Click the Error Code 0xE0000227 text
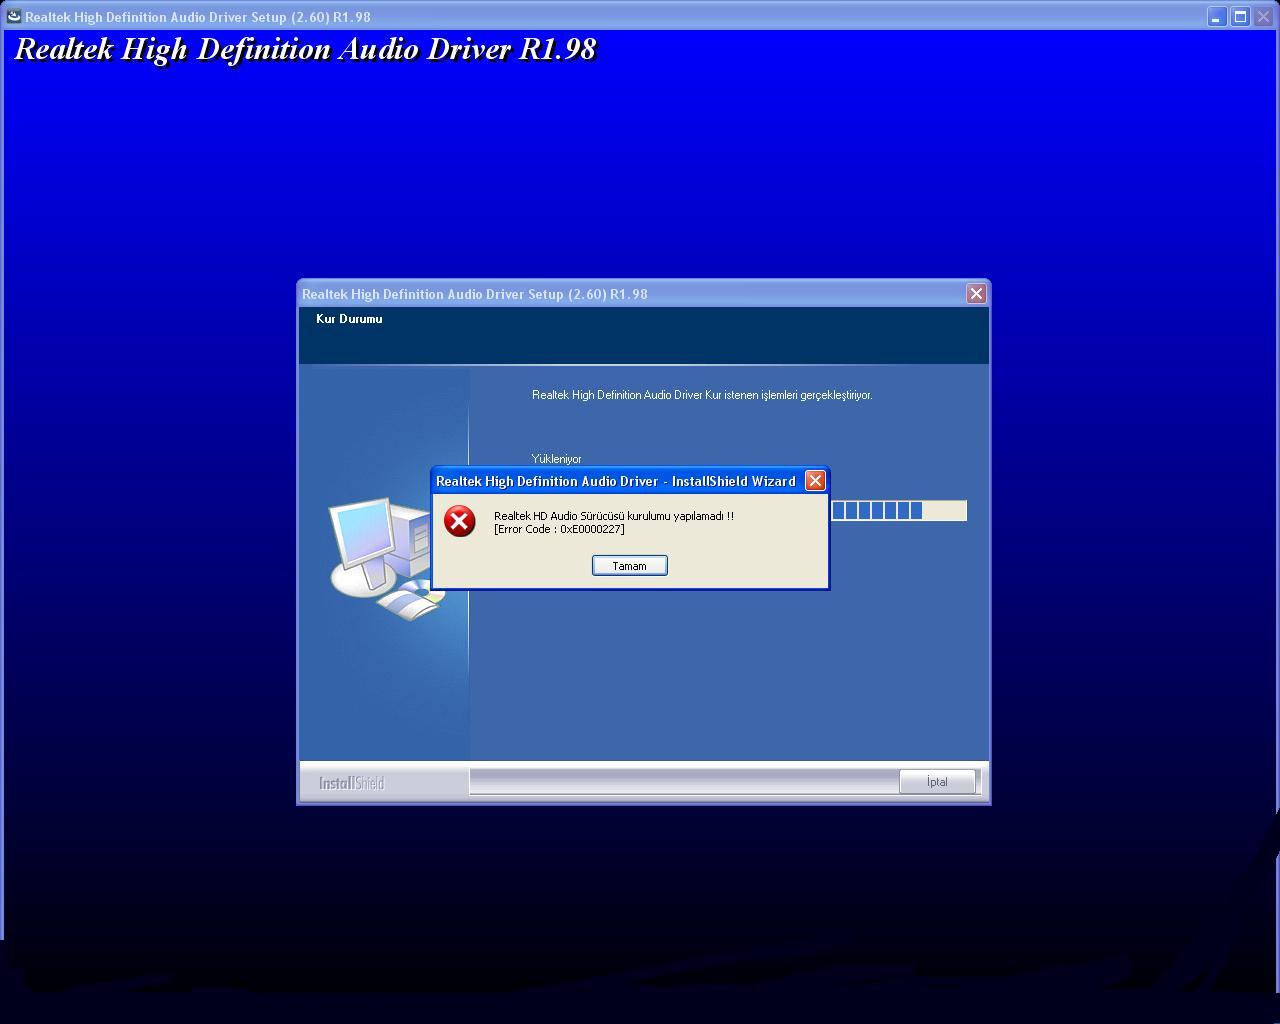Viewport: 1280px width, 1024px height. coord(559,529)
